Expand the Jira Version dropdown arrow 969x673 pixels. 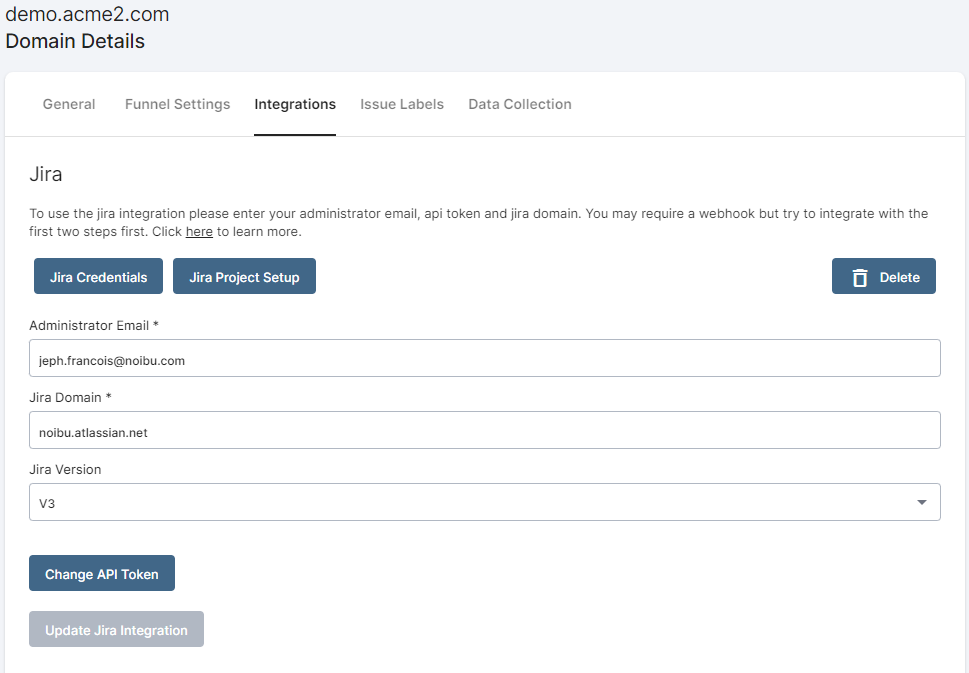point(921,502)
